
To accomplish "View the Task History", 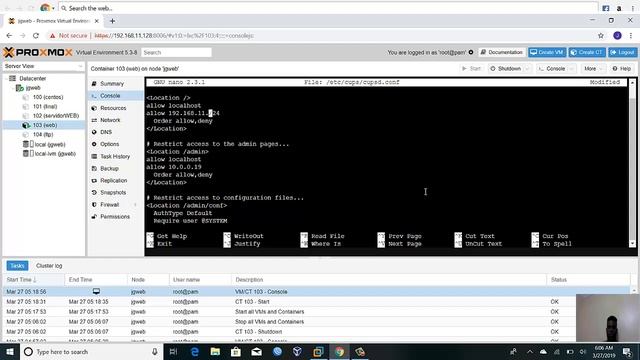I will click(x=115, y=156).
